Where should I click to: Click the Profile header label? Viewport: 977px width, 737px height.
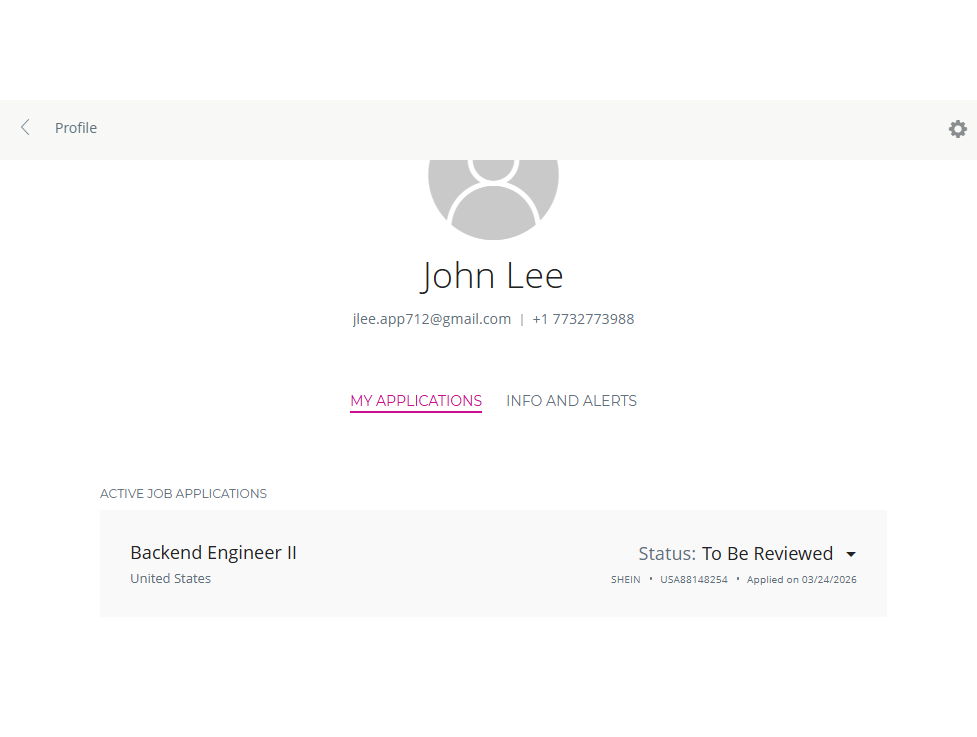tap(76, 128)
